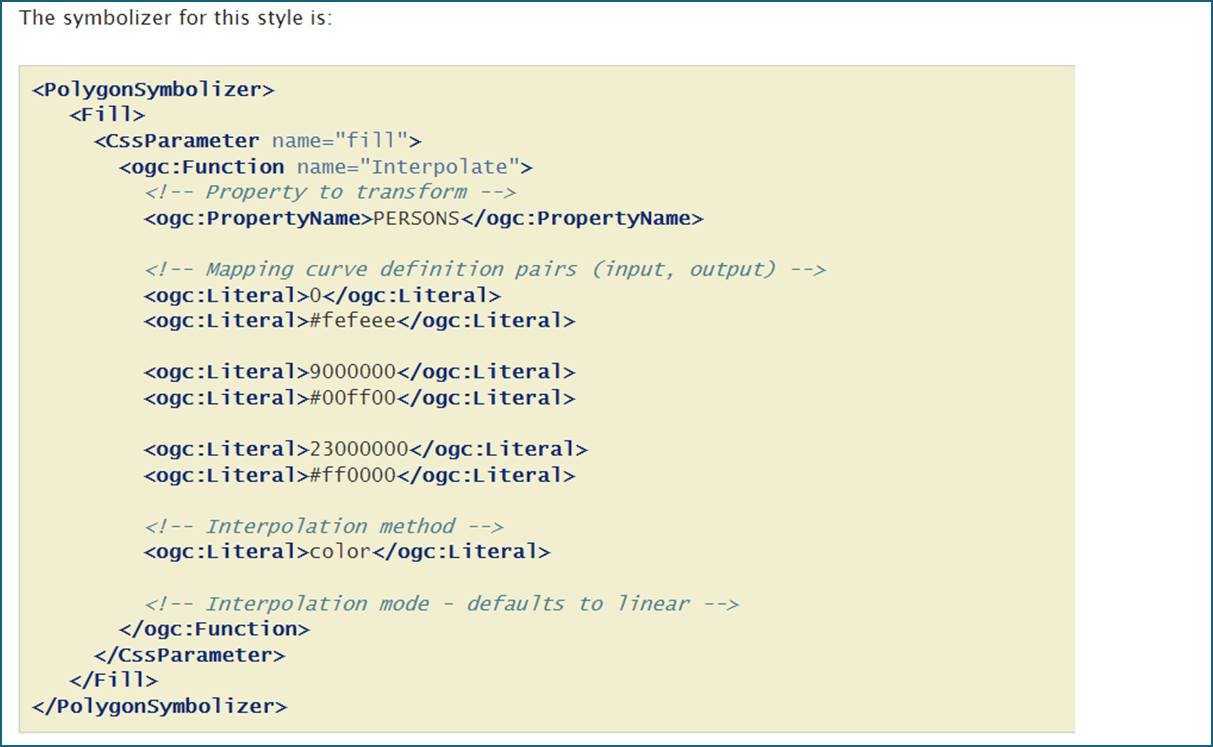Click the PERSONS property name line
Viewport: 1213px width, 747px height.
pos(424,218)
